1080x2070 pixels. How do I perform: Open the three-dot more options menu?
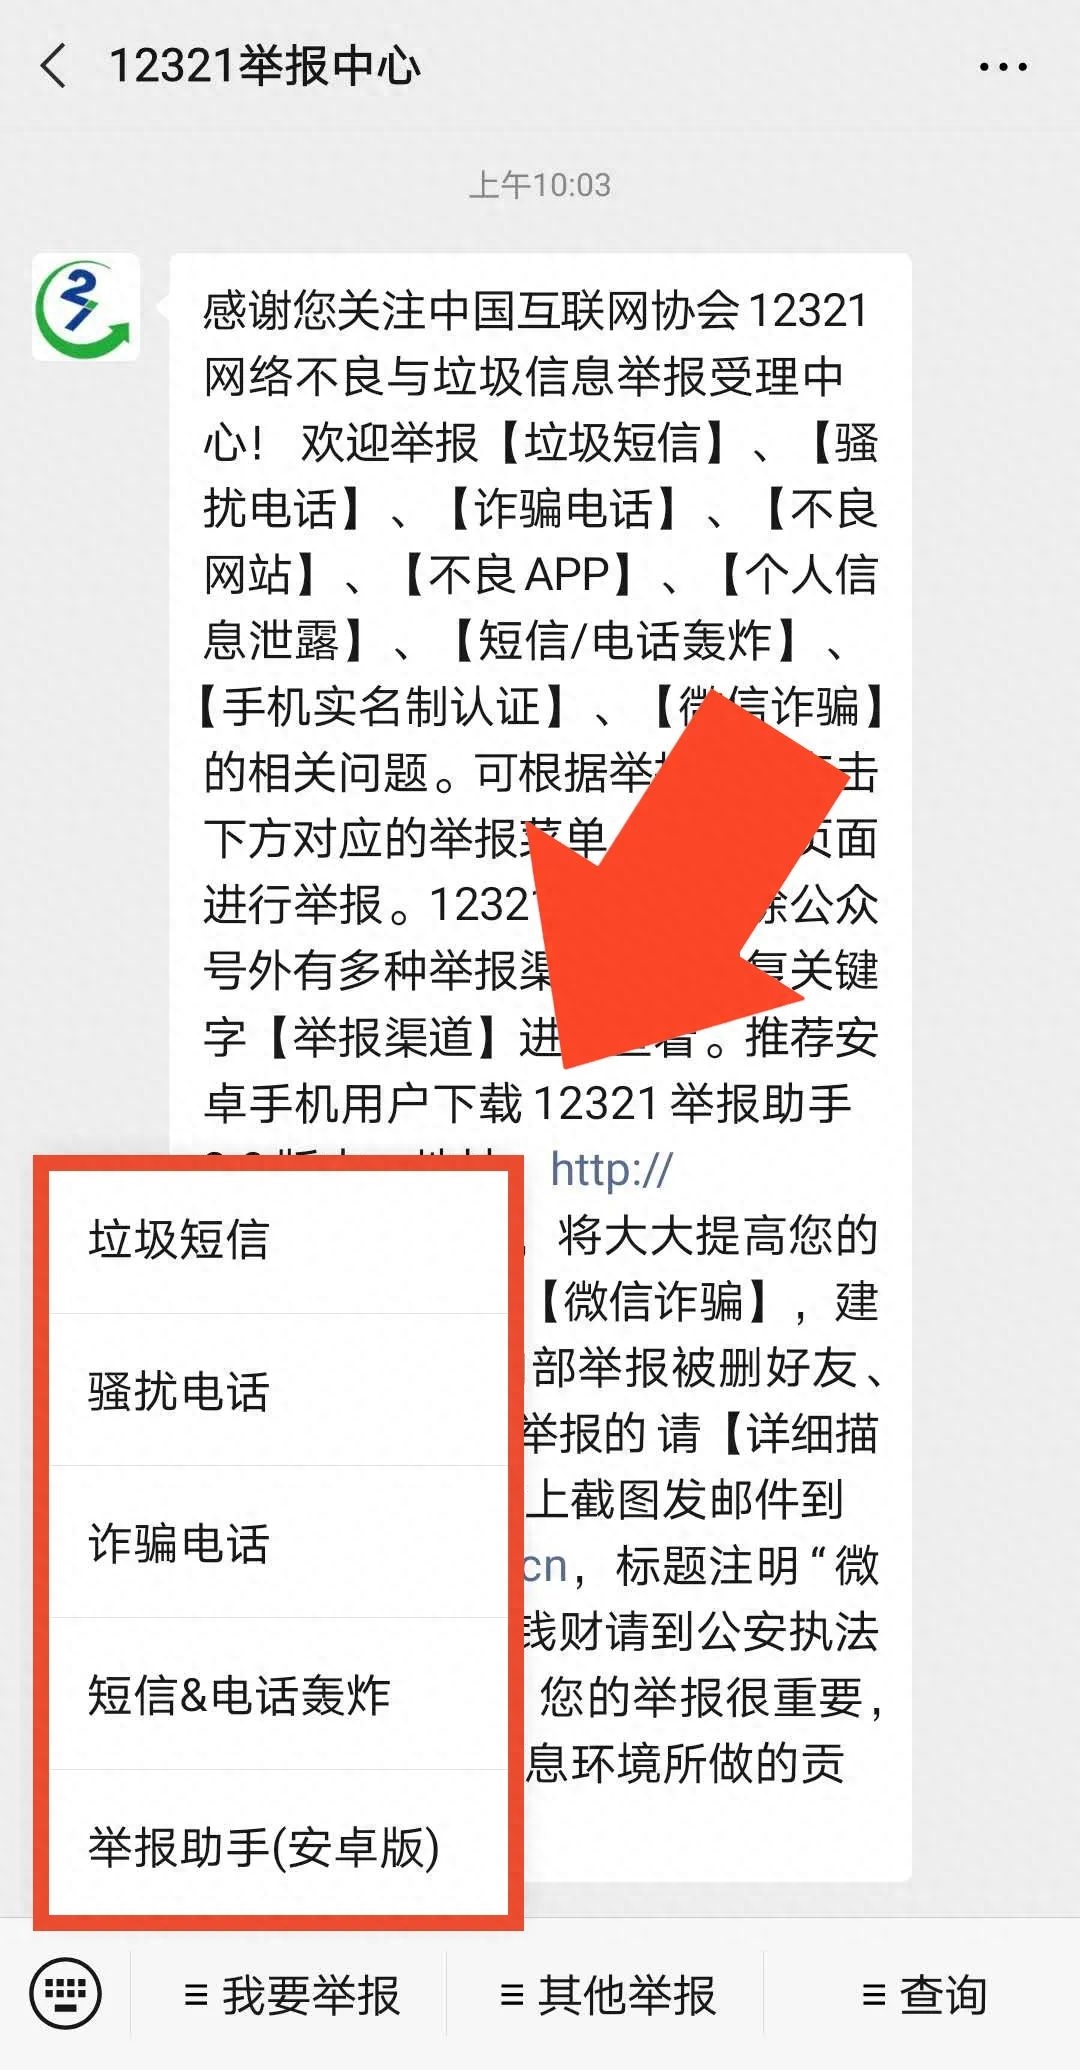click(1003, 67)
